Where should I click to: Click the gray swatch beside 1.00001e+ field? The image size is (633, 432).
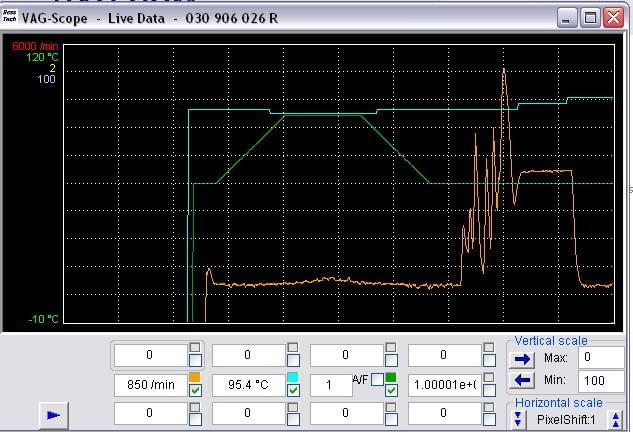488,377
